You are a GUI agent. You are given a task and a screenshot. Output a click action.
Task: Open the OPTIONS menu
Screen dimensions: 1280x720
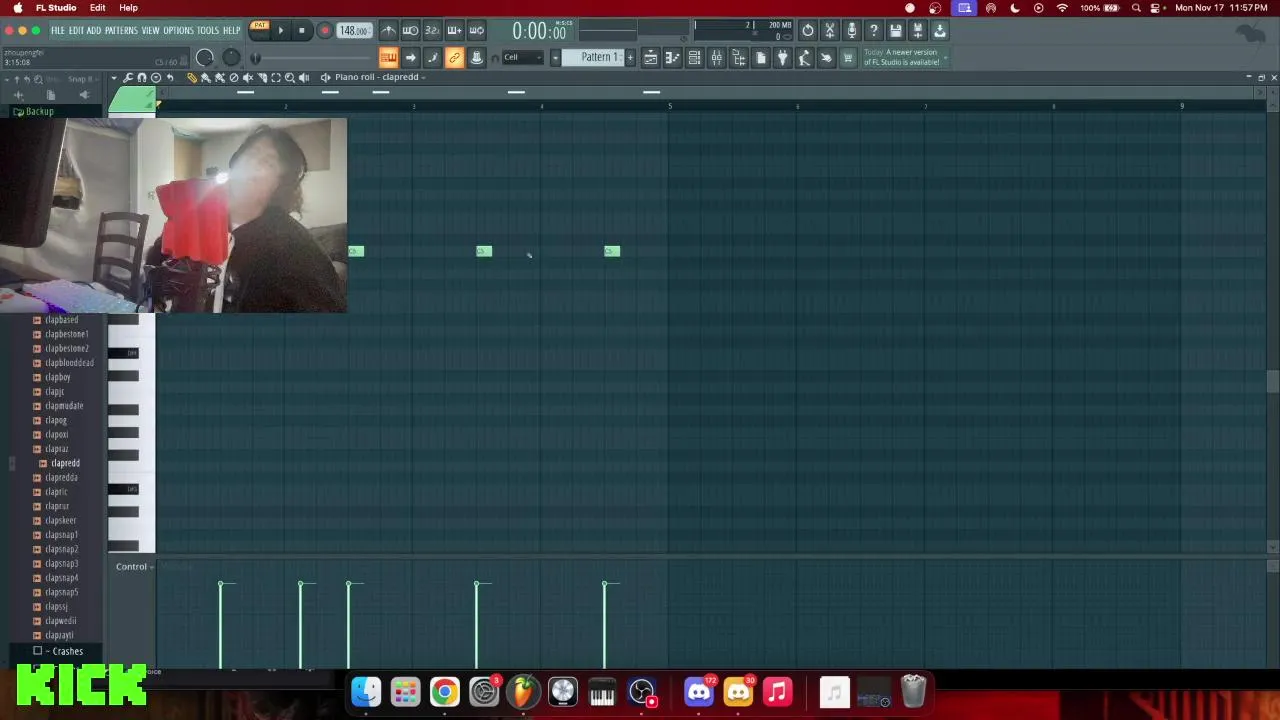click(178, 30)
